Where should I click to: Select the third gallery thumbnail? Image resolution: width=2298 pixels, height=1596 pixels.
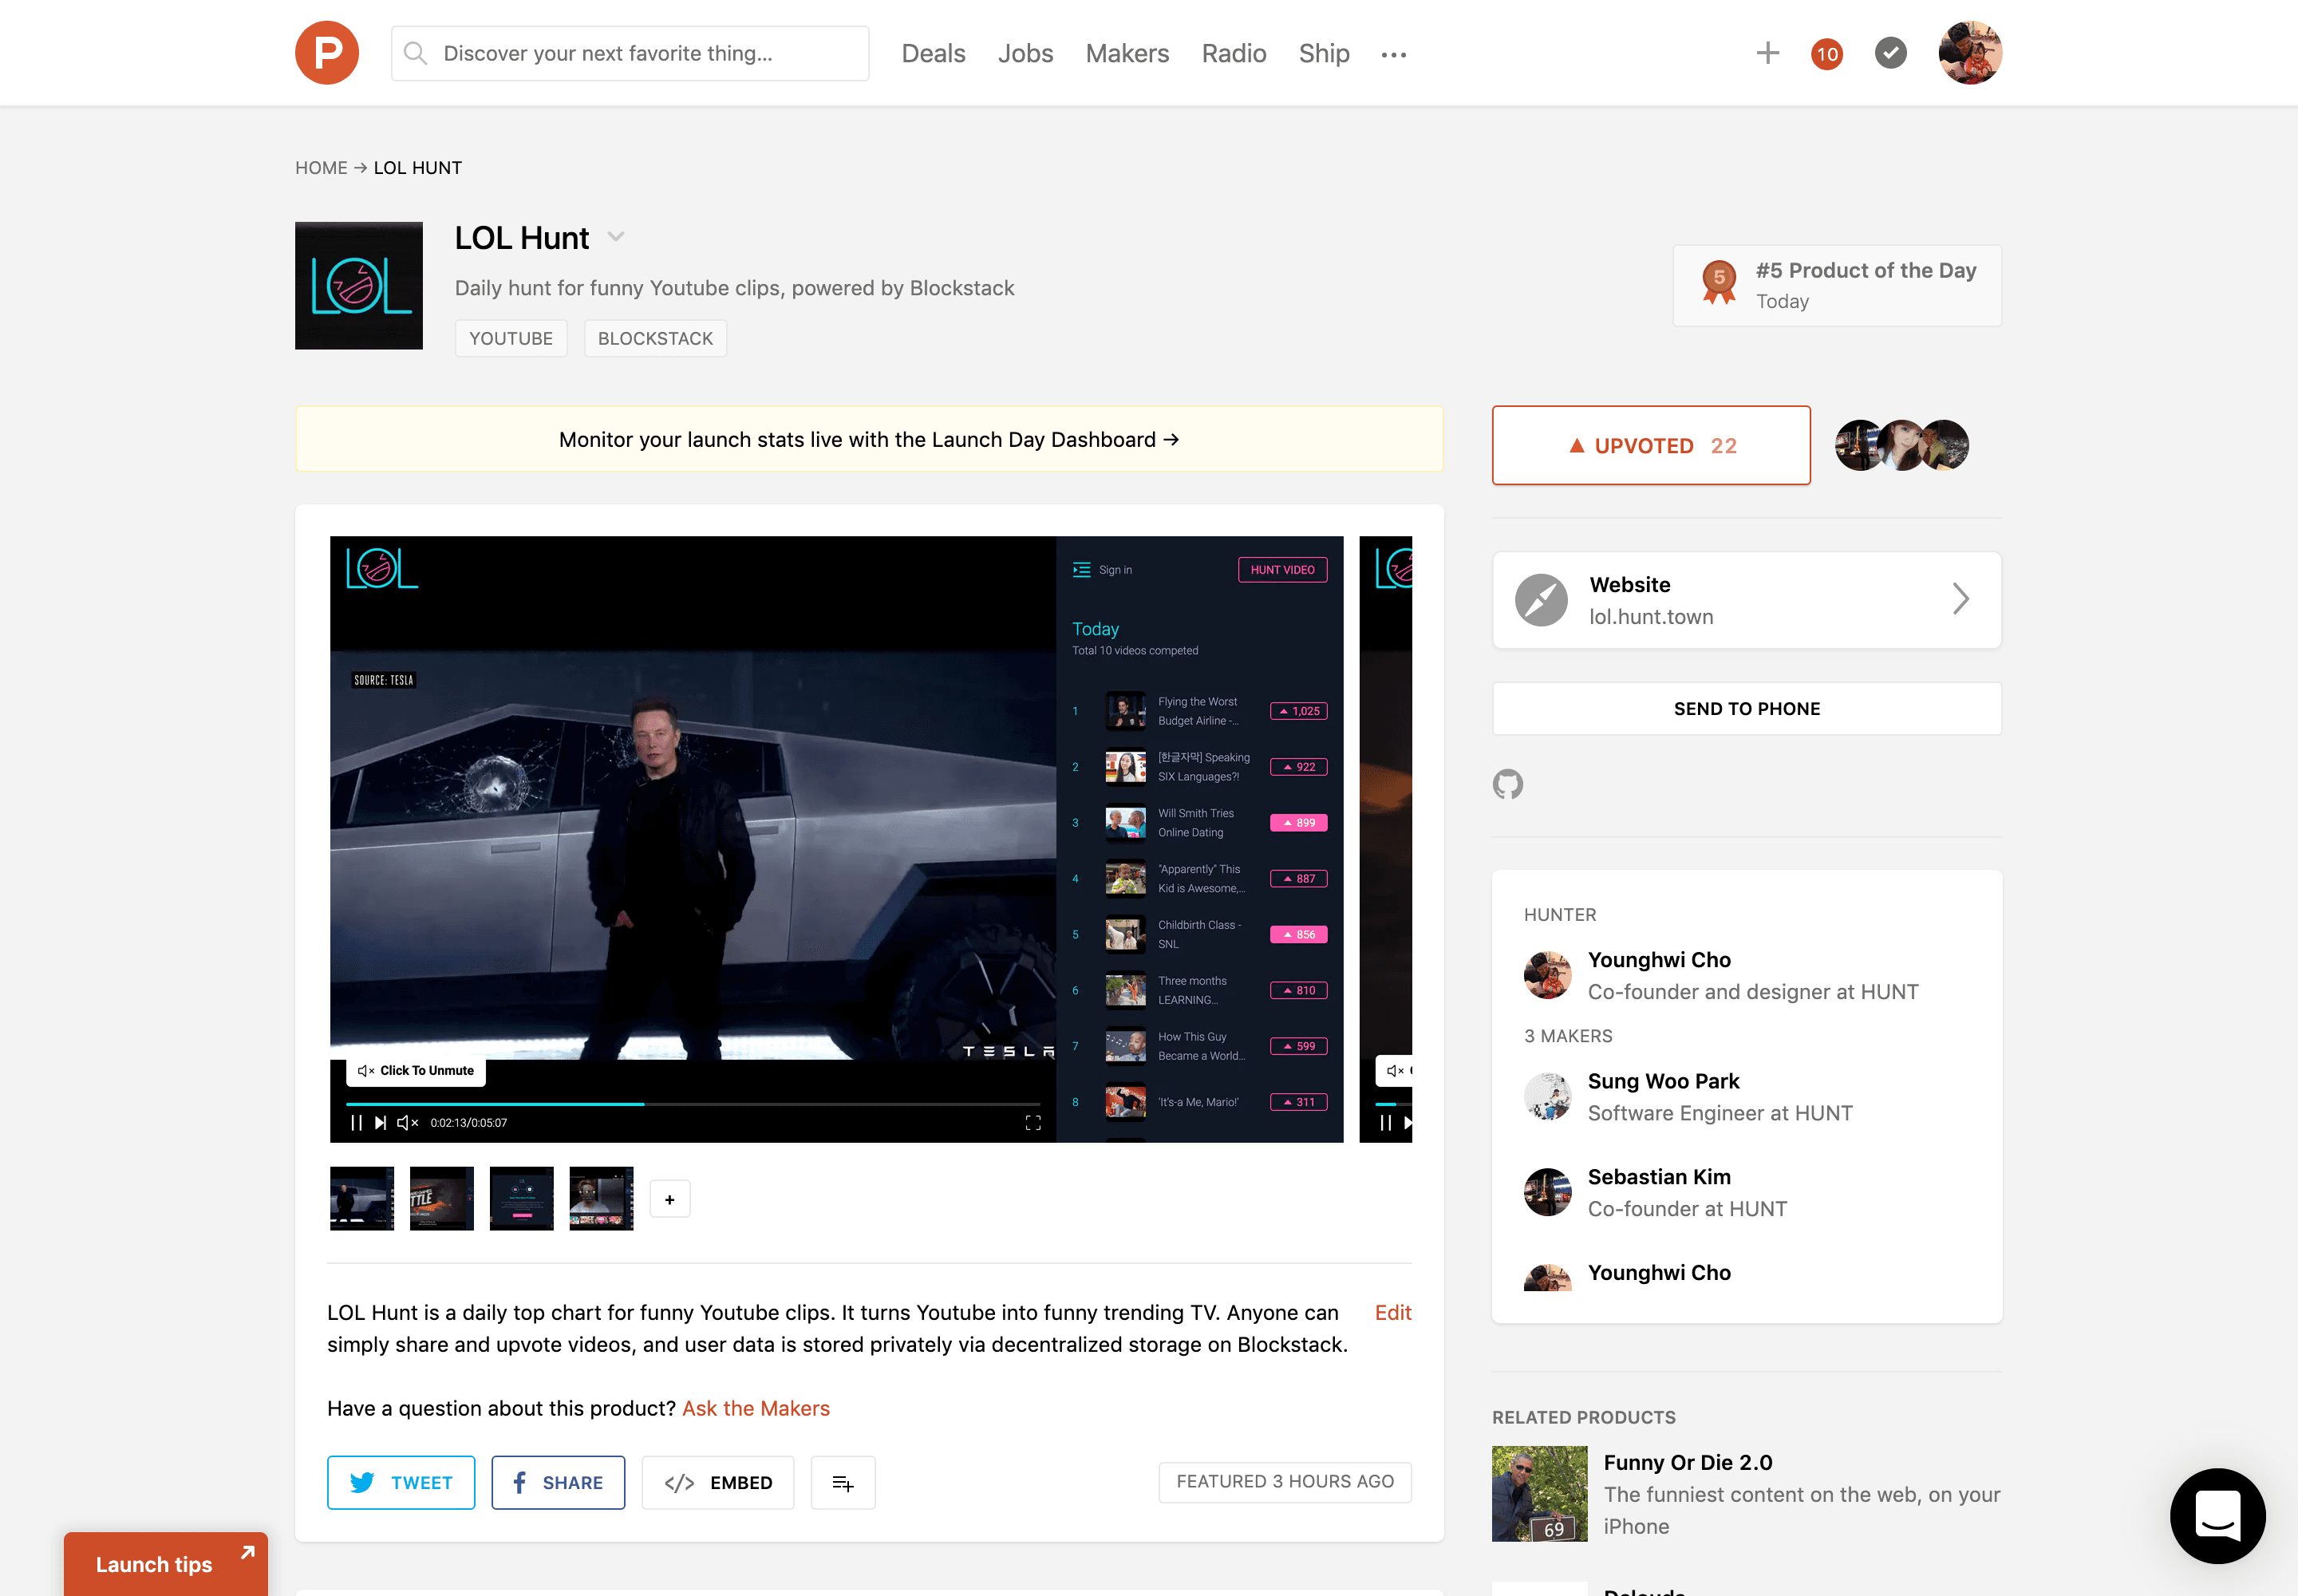522,1199
